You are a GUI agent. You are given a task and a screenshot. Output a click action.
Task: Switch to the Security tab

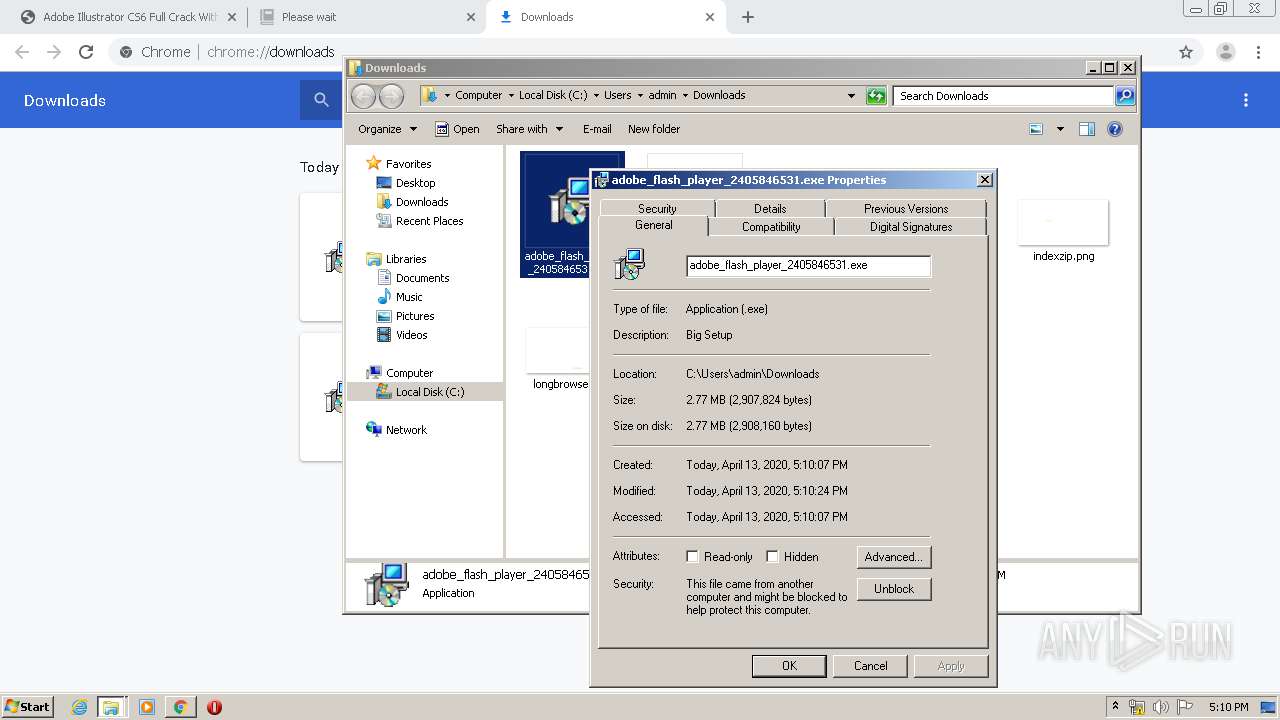(x=657, y=208)
